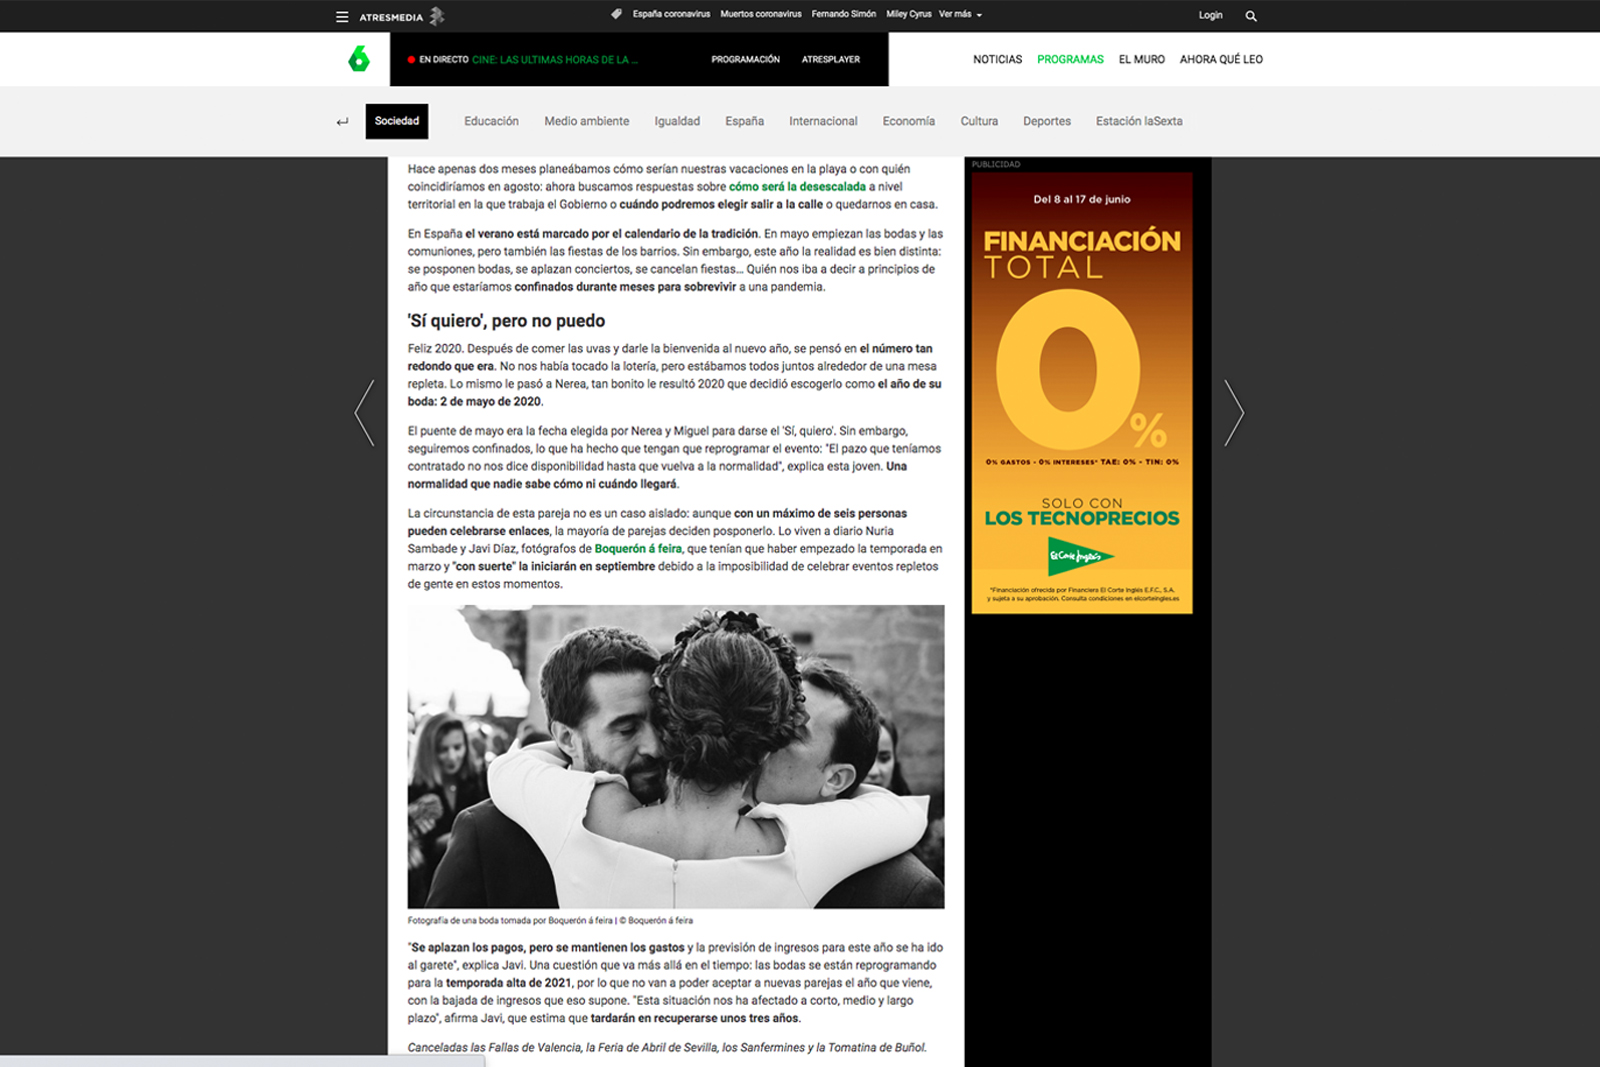The image size is (1600, 1067).
Task: Click the PUBLICIDAD label above the ad
Action: point(996,164)
